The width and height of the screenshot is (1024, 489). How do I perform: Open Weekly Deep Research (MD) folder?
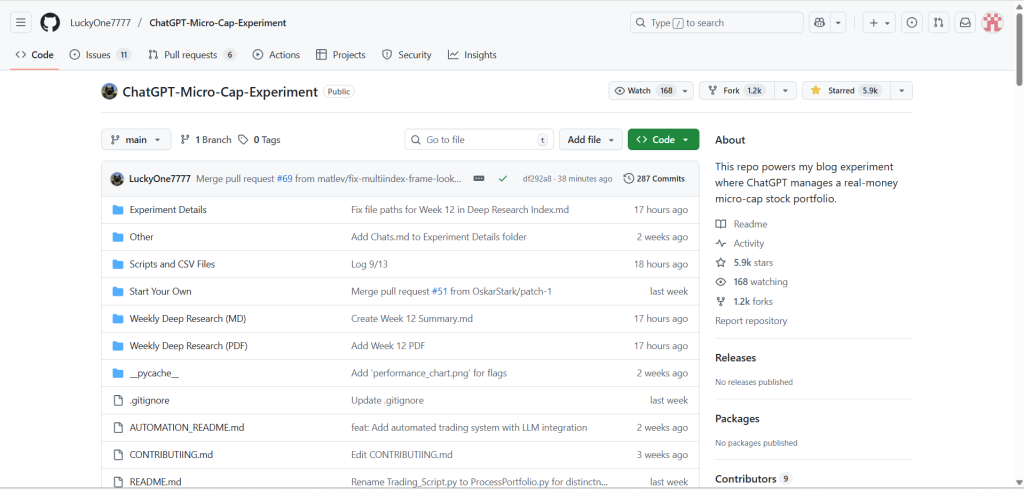187,319
